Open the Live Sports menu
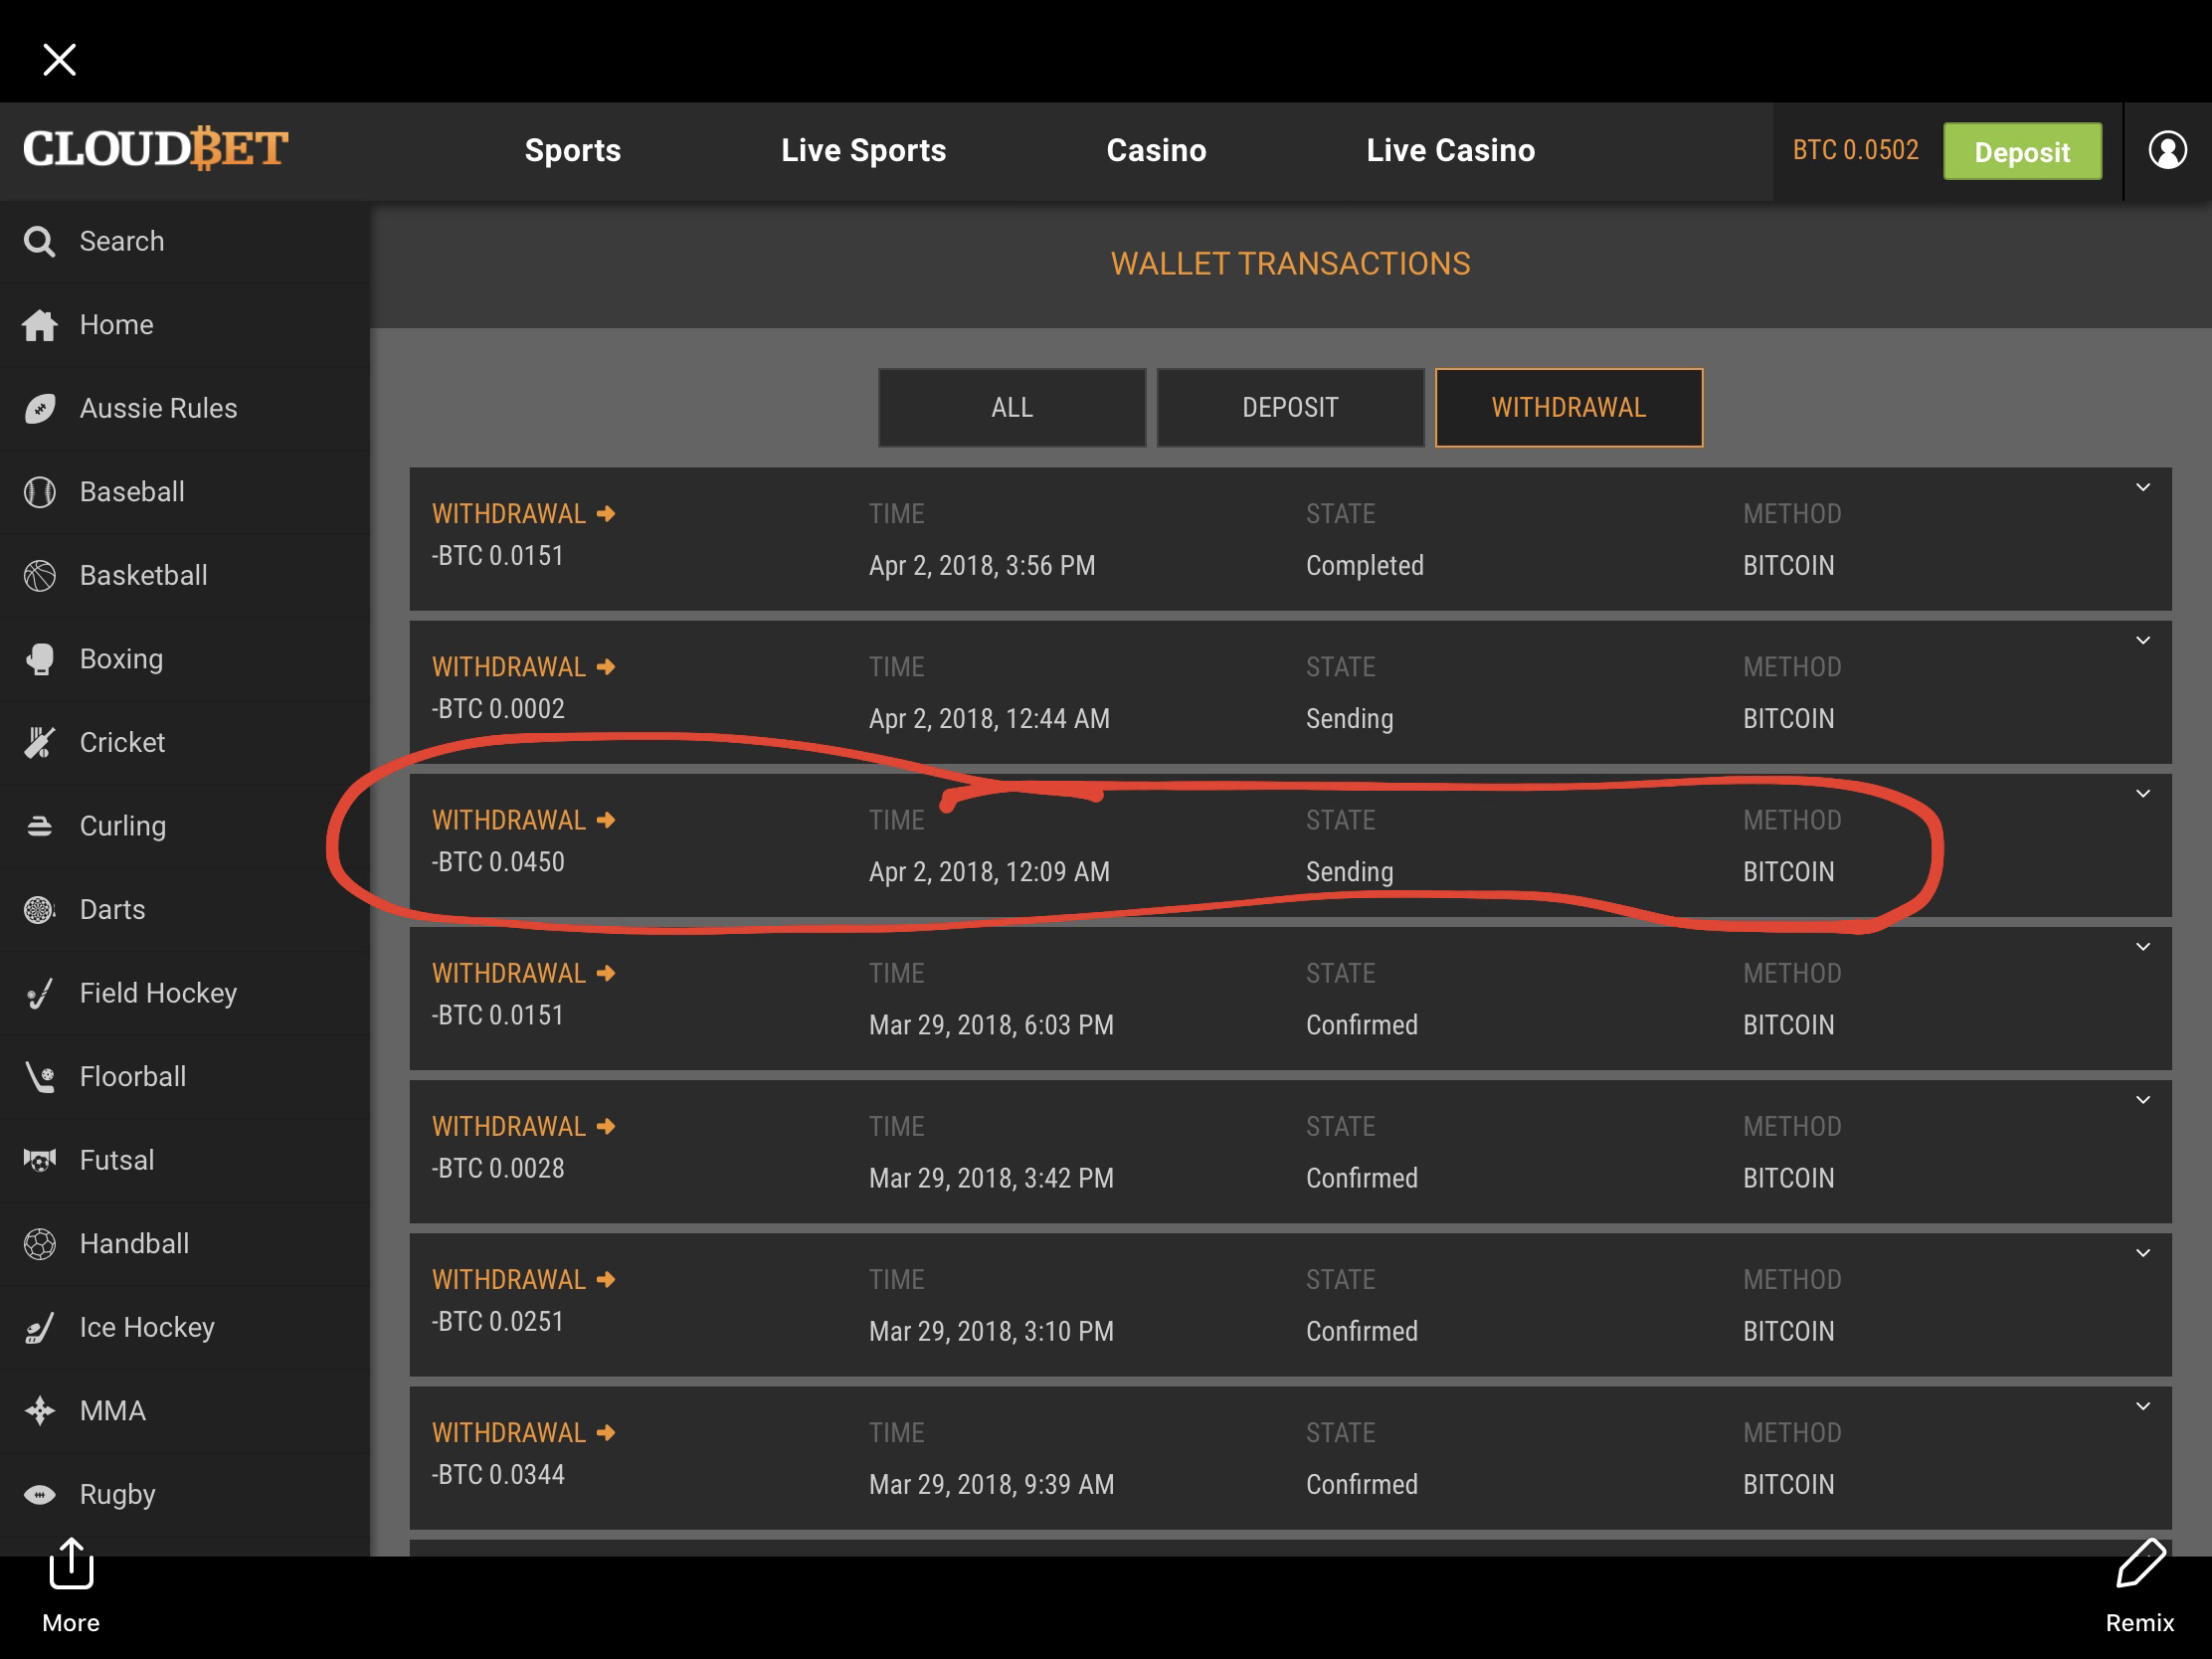This screenshot has height=1659, width=2212. [x=864, y=150]
